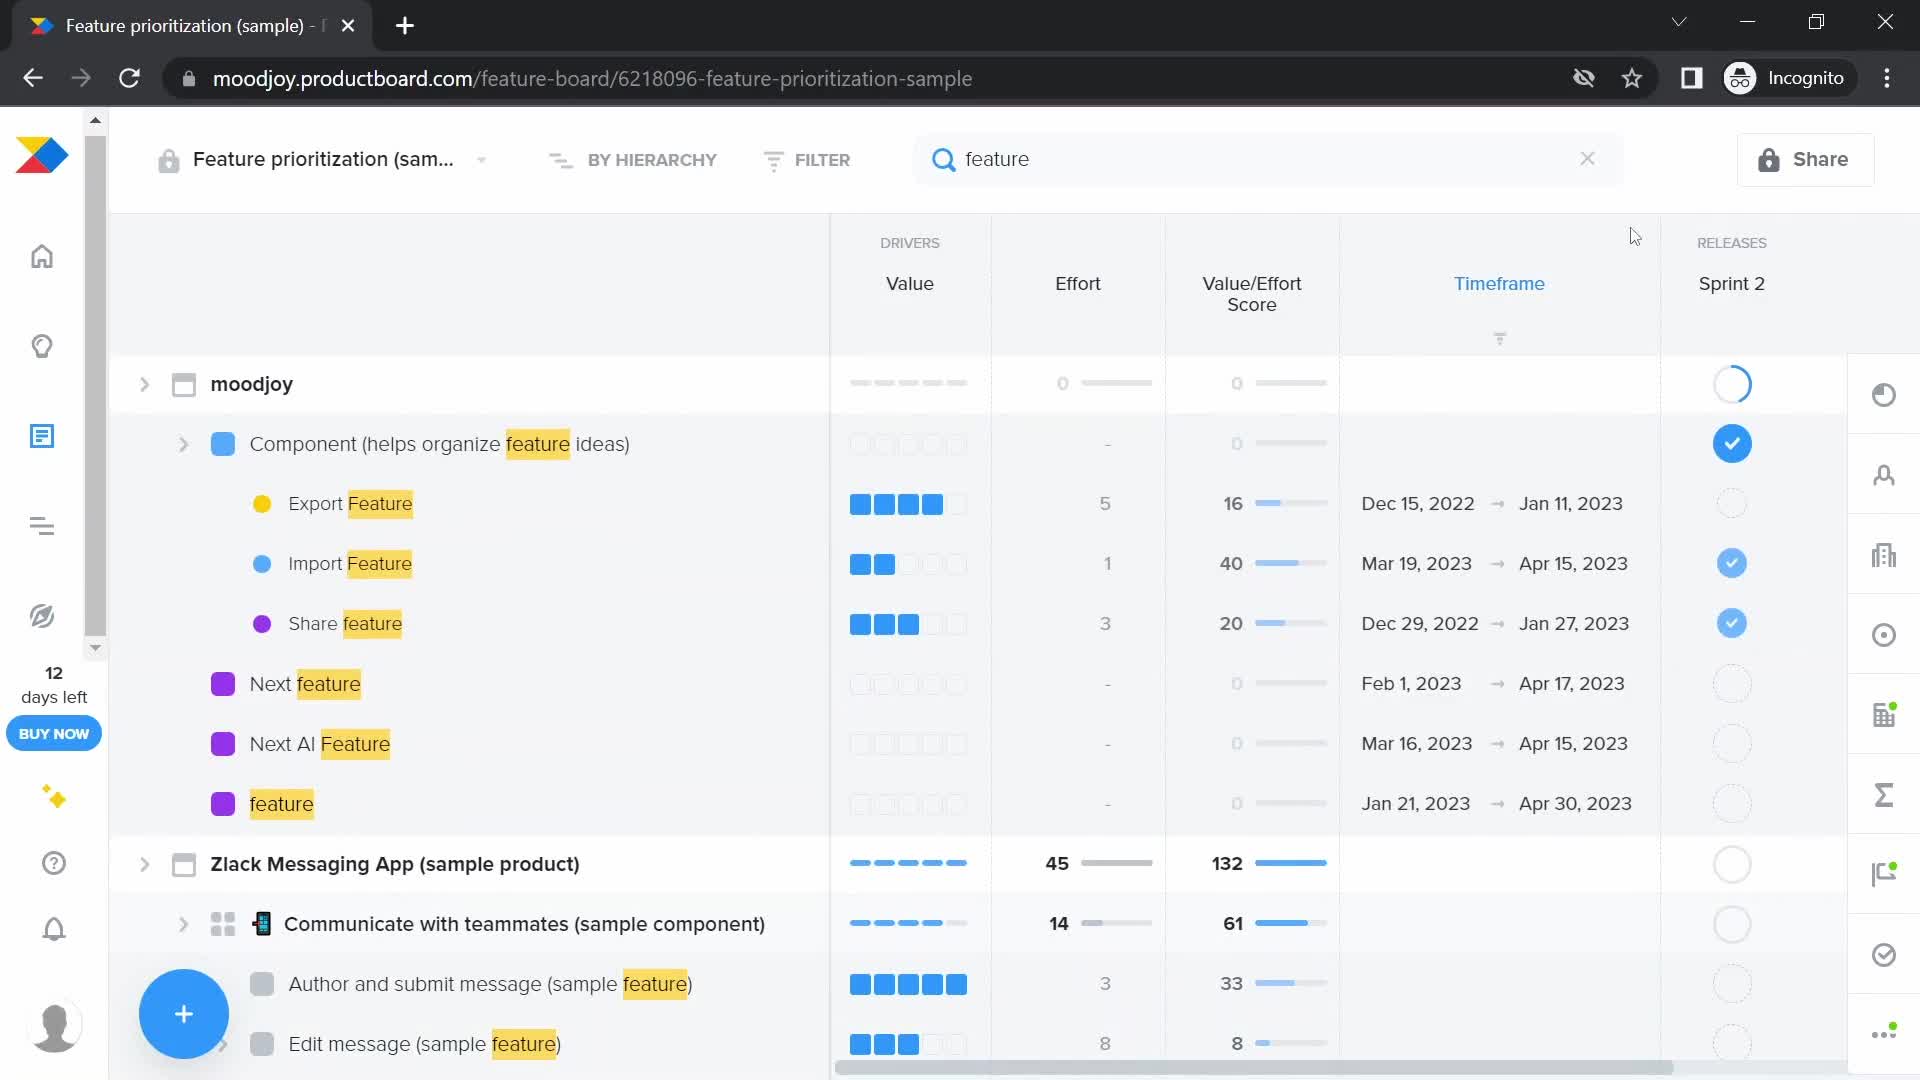The height and width of the screenshot is (1080, 1920).
Task: Toggle Sprint 2 release for Author and submit message
Action: click(1732, 984)
